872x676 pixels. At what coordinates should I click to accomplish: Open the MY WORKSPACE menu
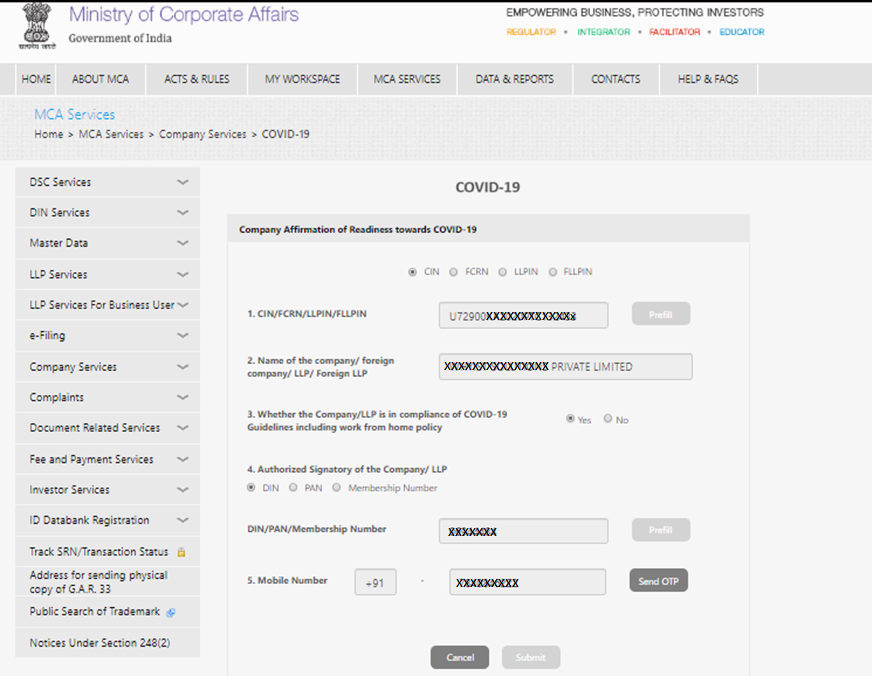[303, 79]
